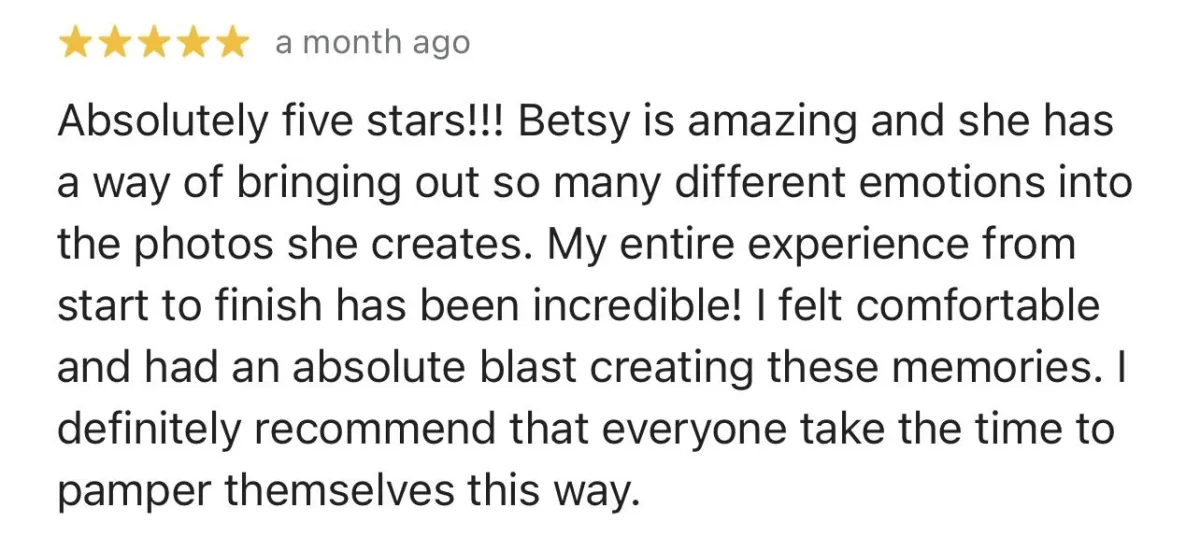The width and height of the screenshot is (1200, 536).
Task: Click the fourth gold star in the rating
Action: 194,44
